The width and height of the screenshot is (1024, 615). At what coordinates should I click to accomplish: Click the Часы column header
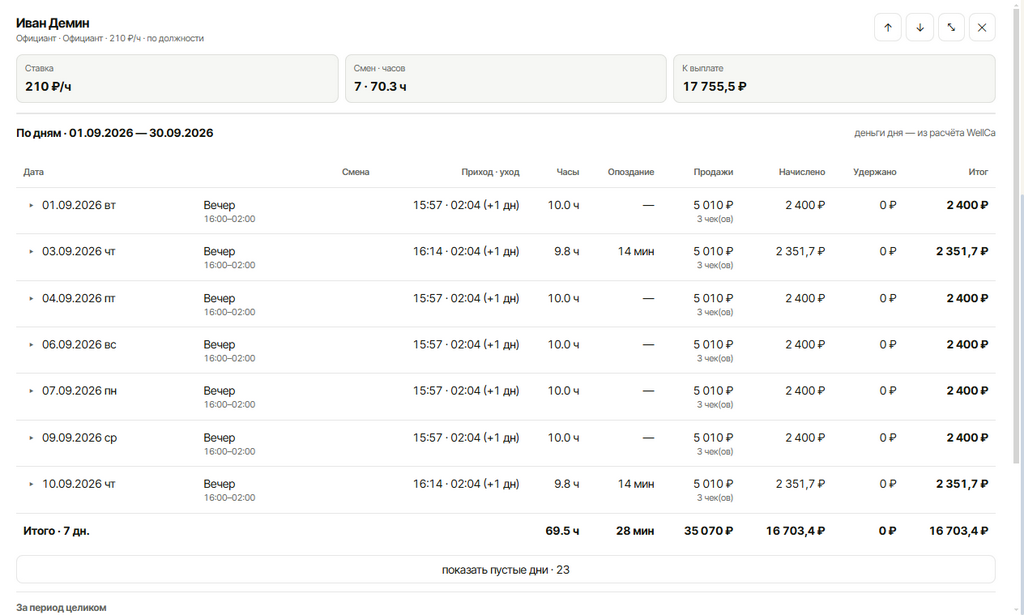568,172
